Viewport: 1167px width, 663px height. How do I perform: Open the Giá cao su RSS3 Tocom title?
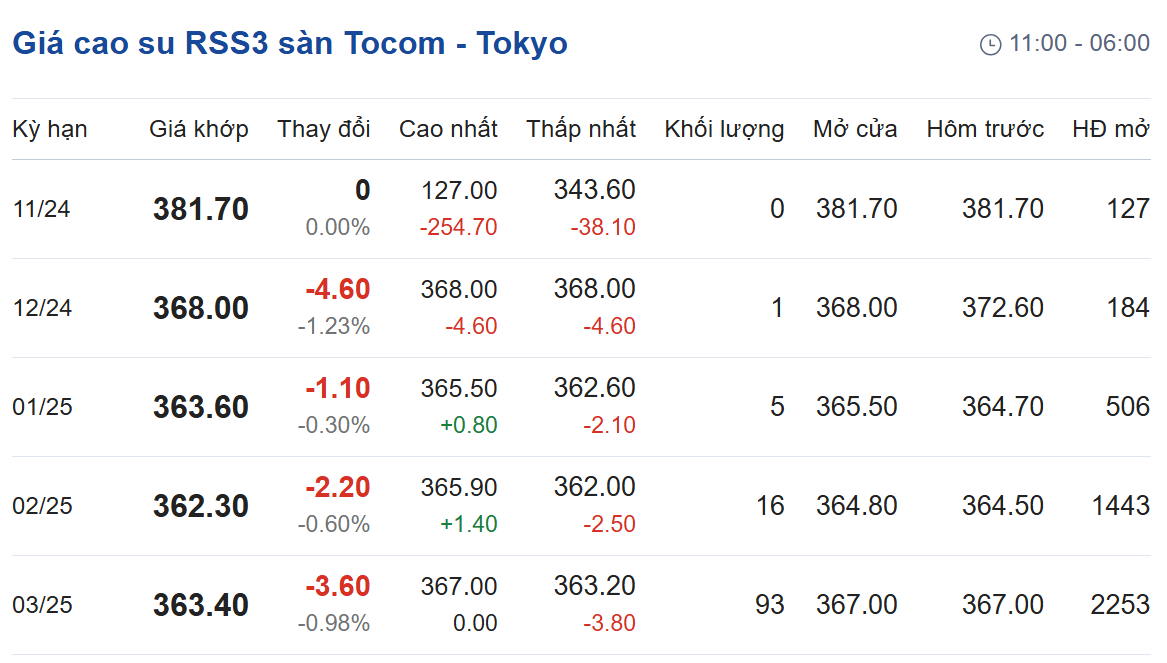(290, 43)
